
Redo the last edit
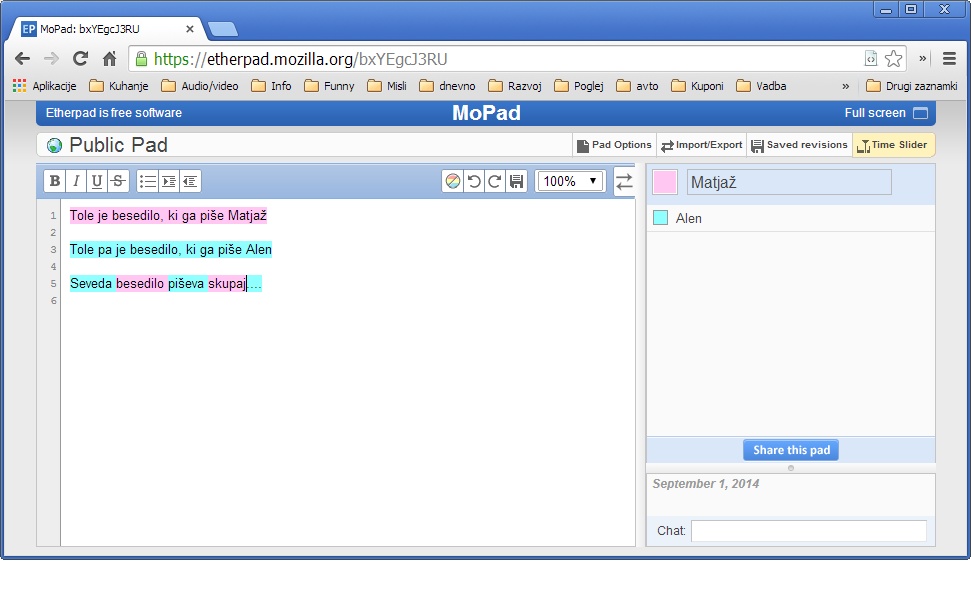(495, 181)
